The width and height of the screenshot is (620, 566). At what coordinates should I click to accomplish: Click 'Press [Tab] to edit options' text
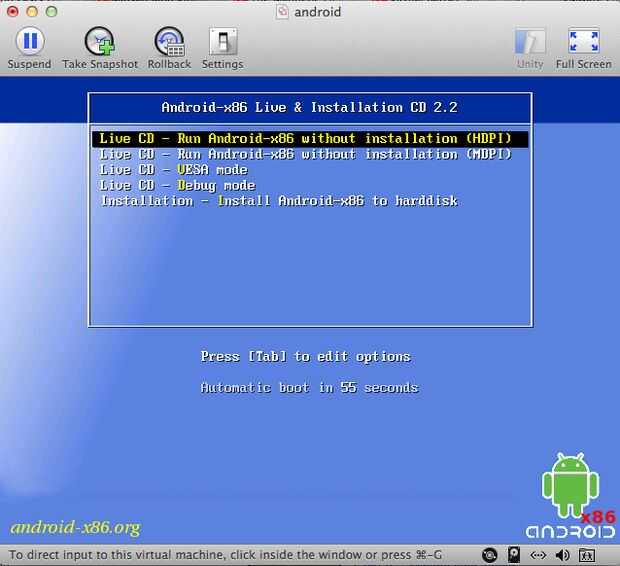[306, 357]
